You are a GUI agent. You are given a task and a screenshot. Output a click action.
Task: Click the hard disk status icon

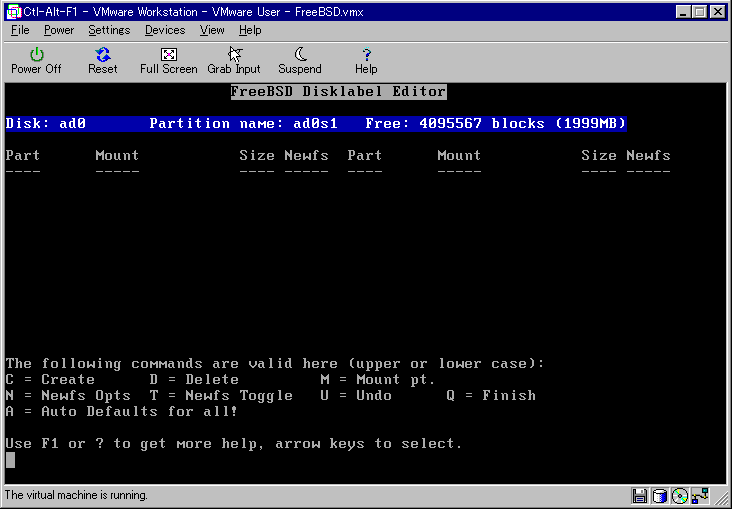[x=660, y=496]
